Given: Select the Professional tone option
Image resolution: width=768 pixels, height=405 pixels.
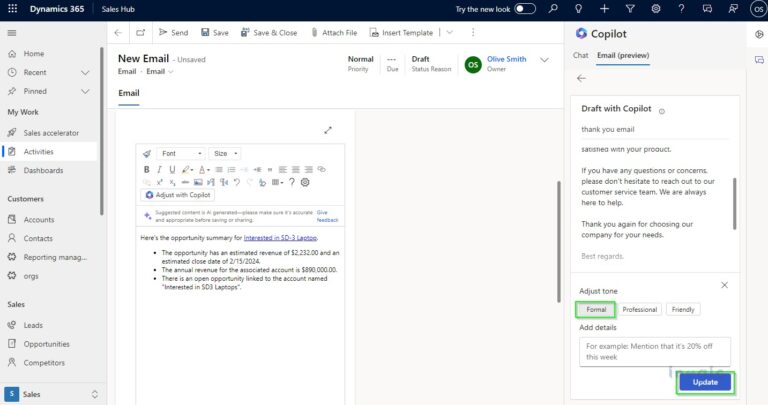Looking at the screenshot, I should [639, 309].
